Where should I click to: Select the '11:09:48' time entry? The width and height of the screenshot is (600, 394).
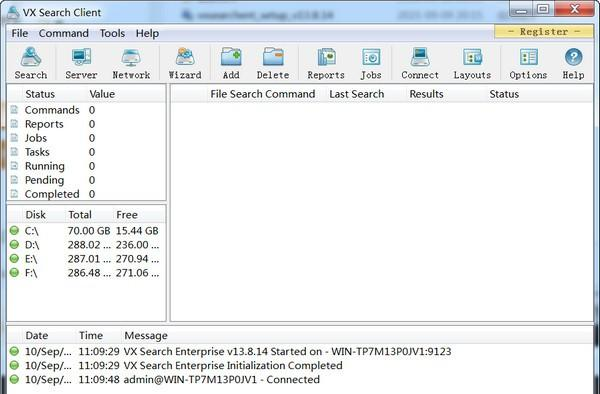(x=99, y=380)
